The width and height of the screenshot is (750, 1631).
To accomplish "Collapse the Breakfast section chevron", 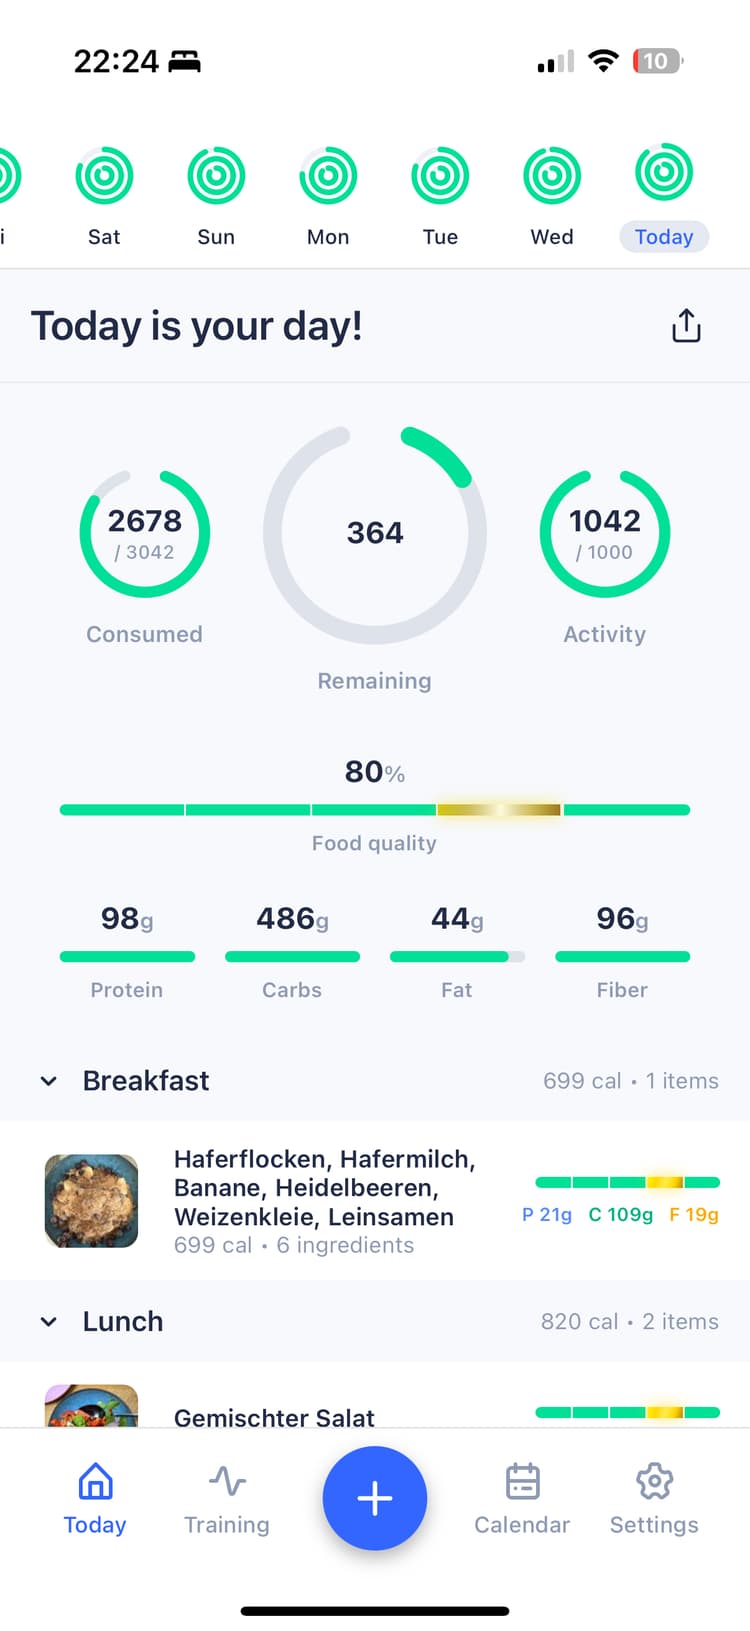I will pos(48,1081).
